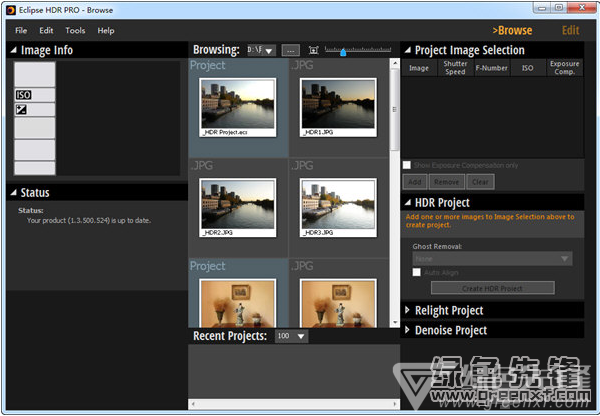Select the _HDR2.JPG thumbnail
The width and height of the screenshot is (600, 416).
coord(238,208)
